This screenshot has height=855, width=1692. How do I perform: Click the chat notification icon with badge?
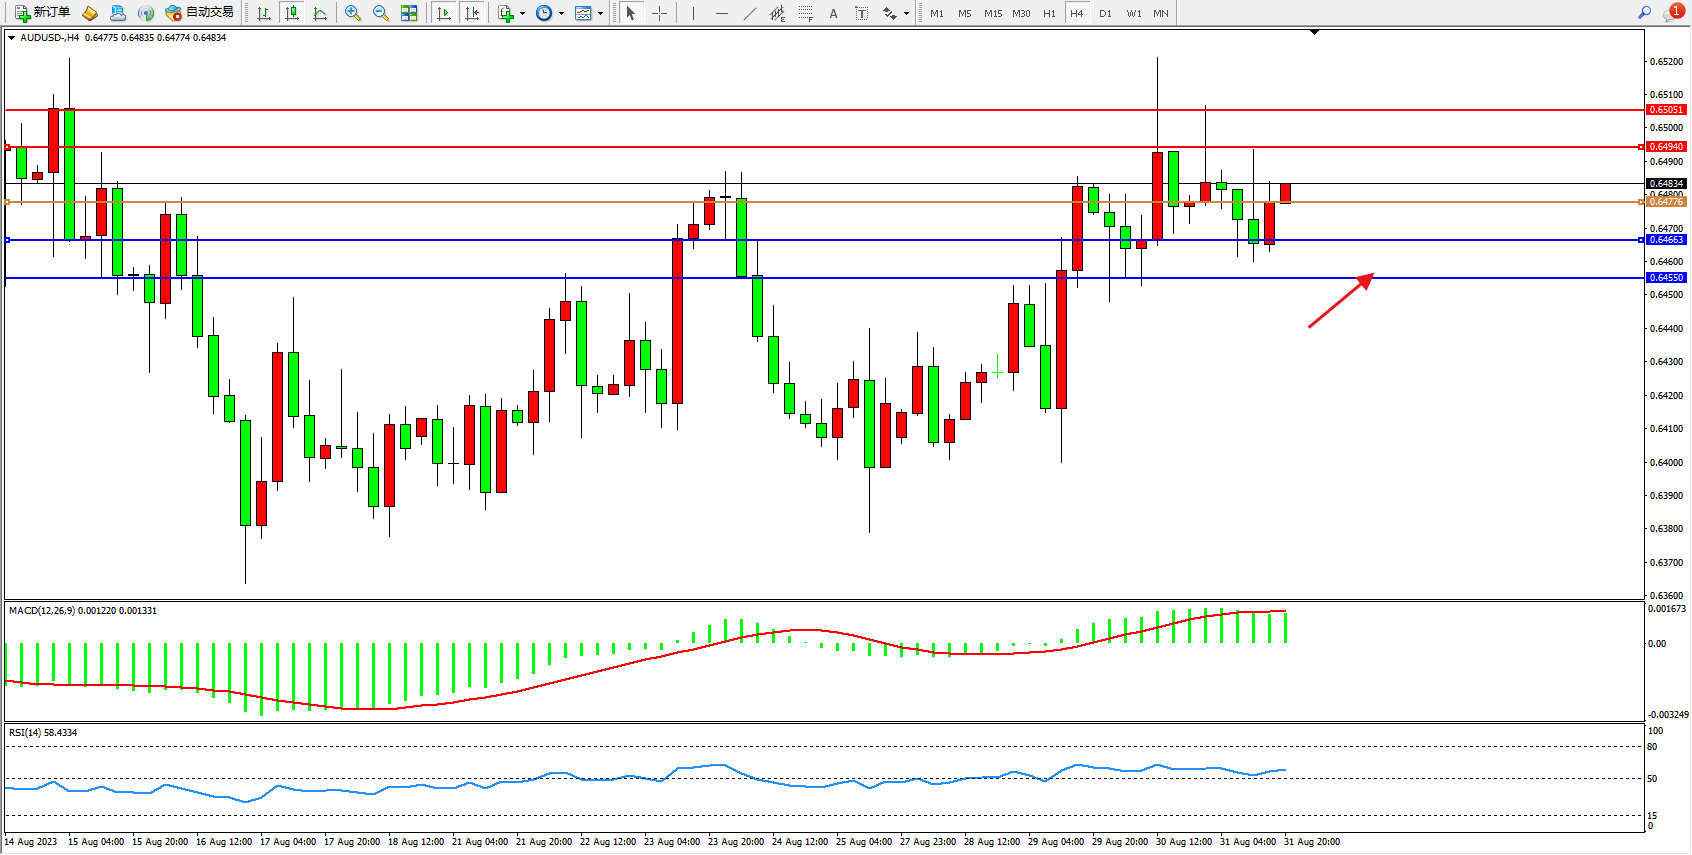[1673, 13]
